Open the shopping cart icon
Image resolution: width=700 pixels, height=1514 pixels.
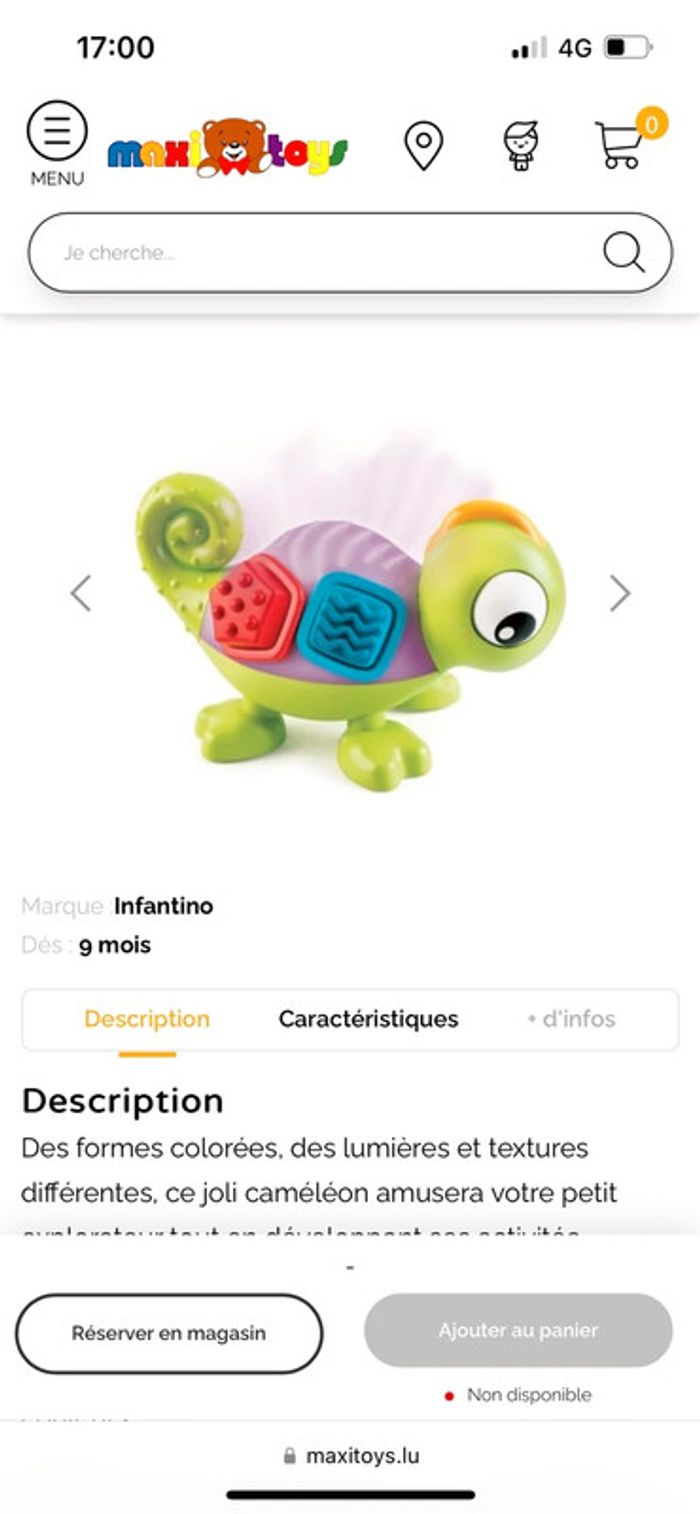click(619, 146)
